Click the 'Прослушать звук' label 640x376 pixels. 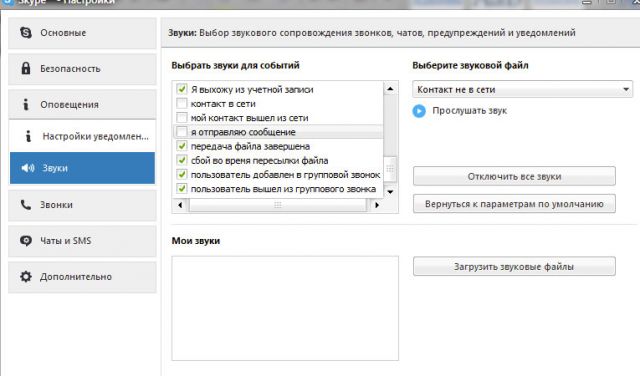[x=469, y=111]
